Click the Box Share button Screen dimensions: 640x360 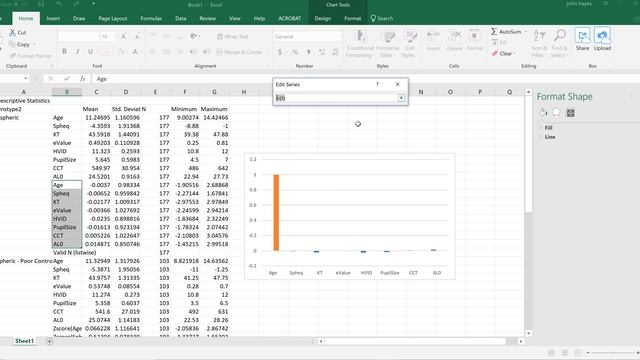(x=582, y=39)
